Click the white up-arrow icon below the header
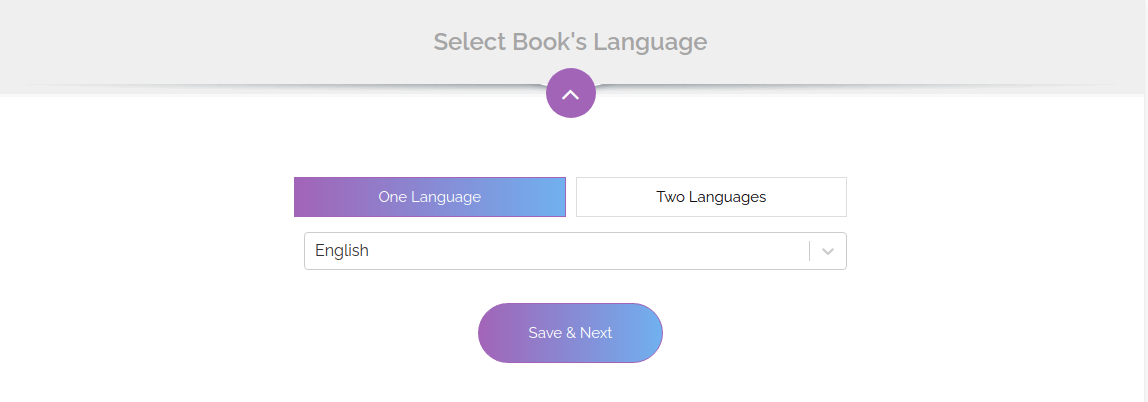Screen dimensions: 1148x402 pos(570,94)
